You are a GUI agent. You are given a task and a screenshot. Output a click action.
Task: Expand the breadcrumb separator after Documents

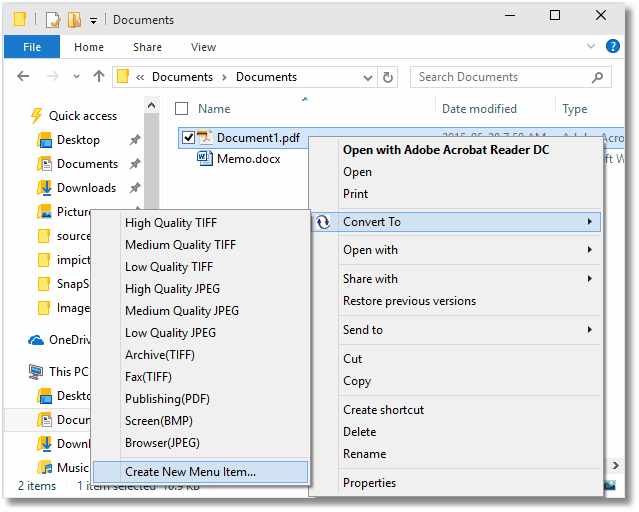click(224, 77)
